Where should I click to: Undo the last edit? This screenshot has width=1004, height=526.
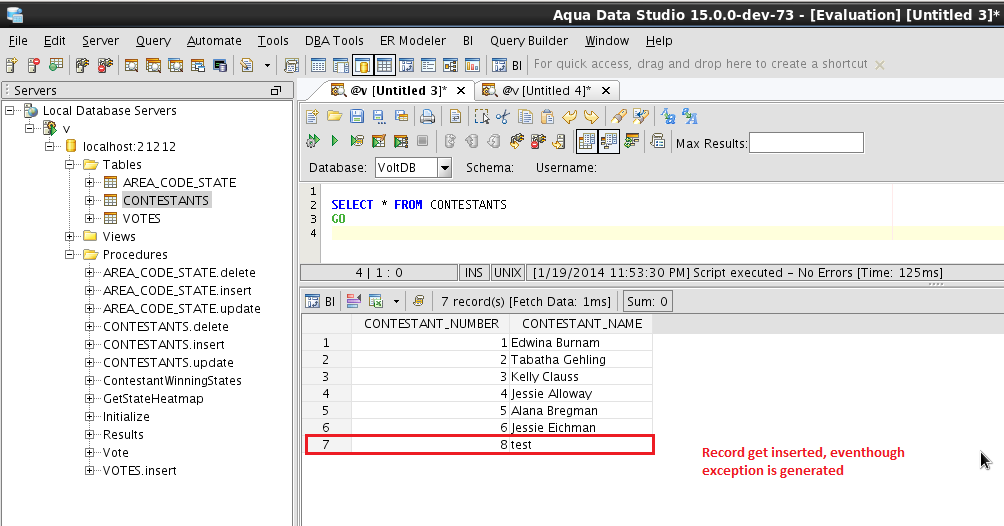pos(569,117)
